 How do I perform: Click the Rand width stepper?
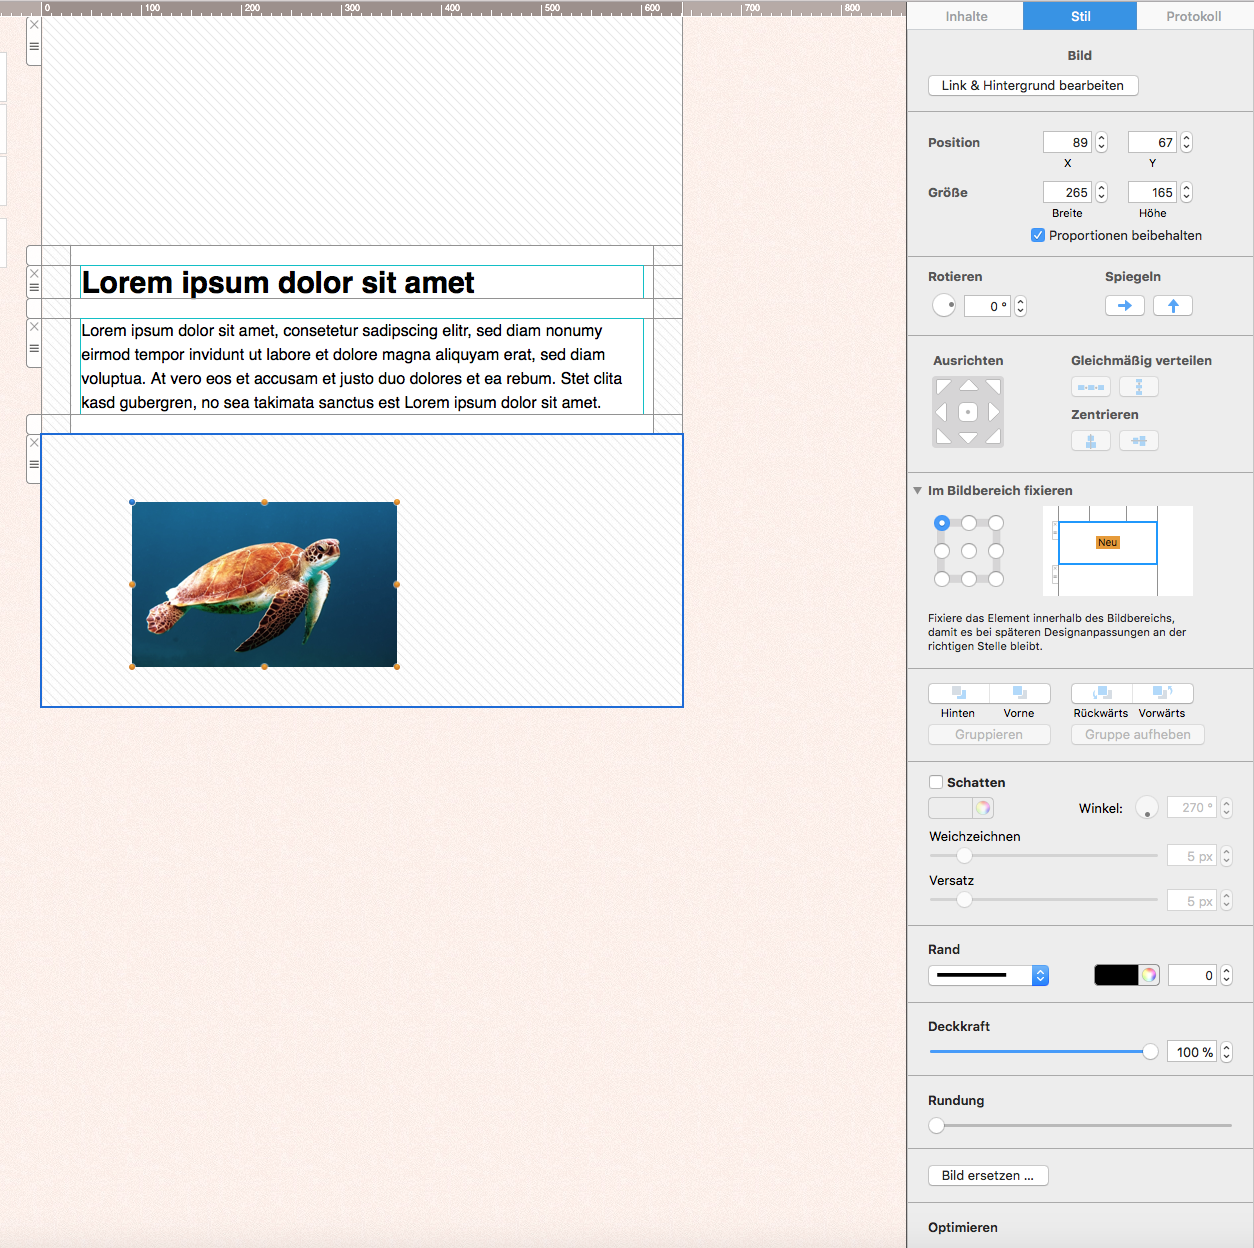[1226, 975]
